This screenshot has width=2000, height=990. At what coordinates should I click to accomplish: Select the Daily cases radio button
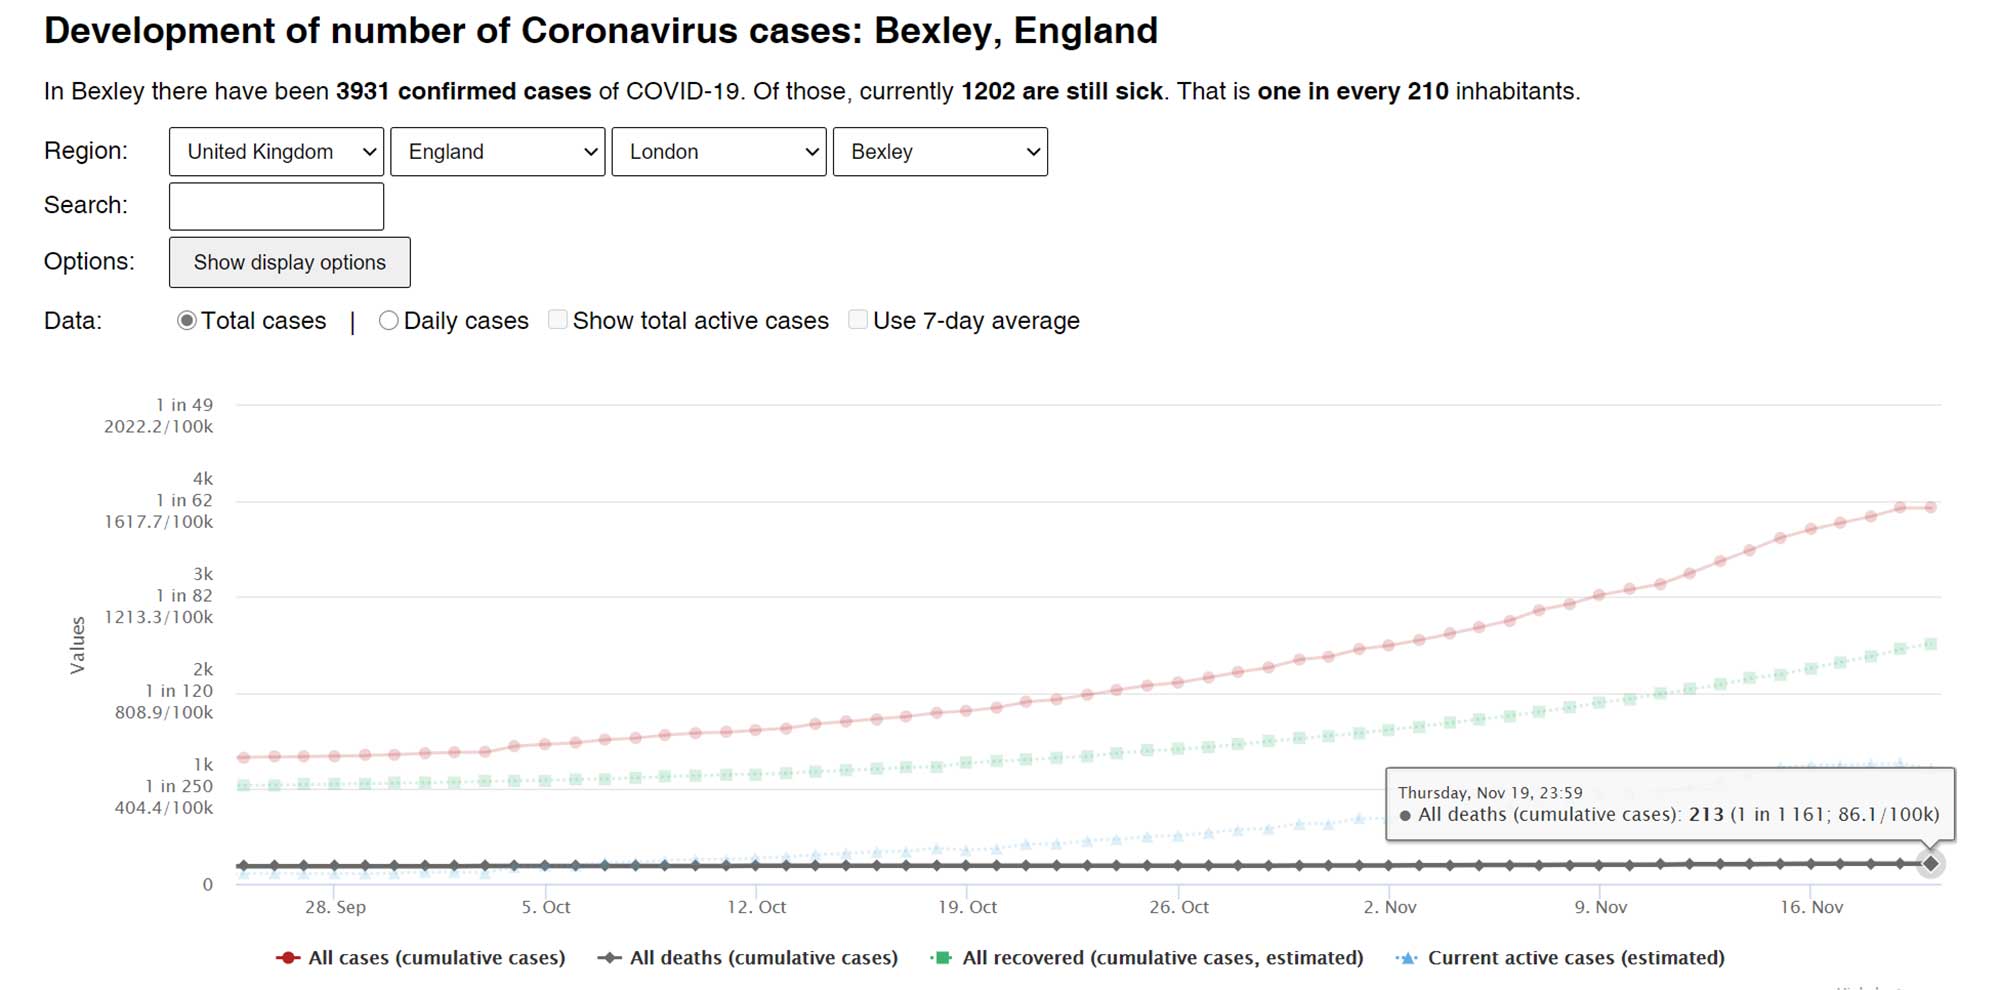388,321
